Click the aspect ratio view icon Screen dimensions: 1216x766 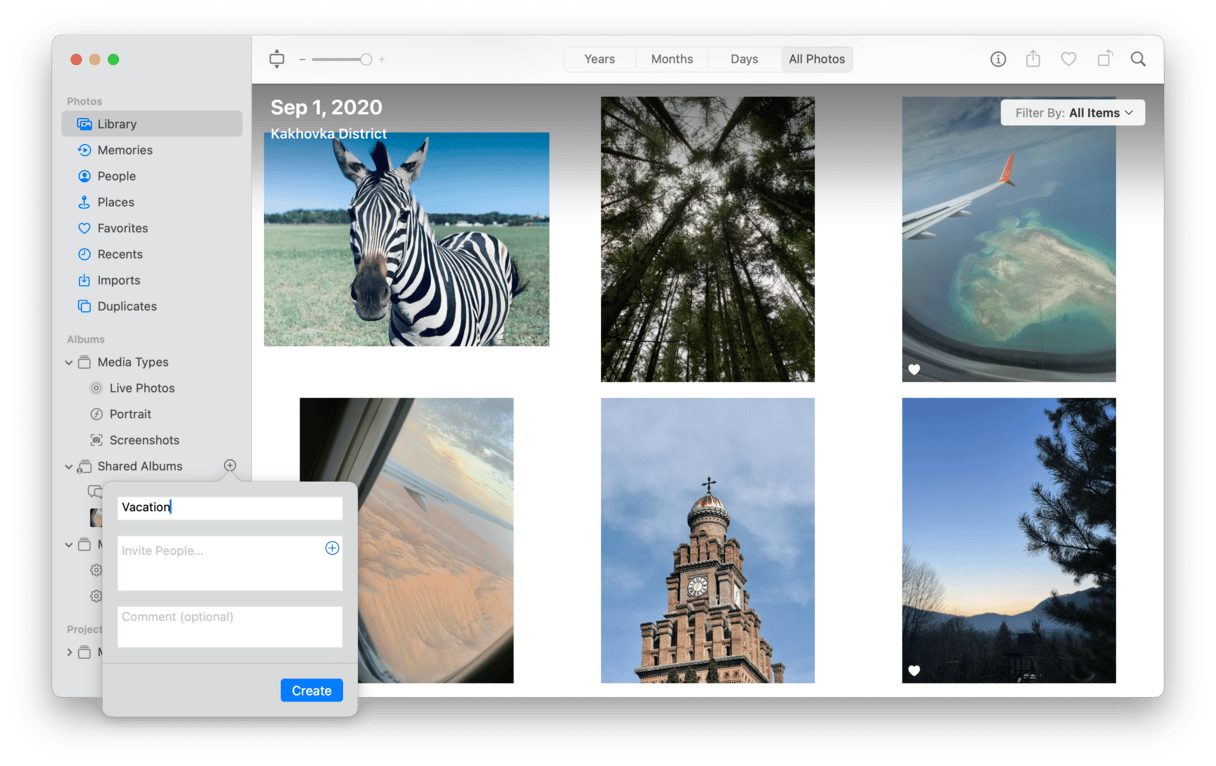[277, 59]
